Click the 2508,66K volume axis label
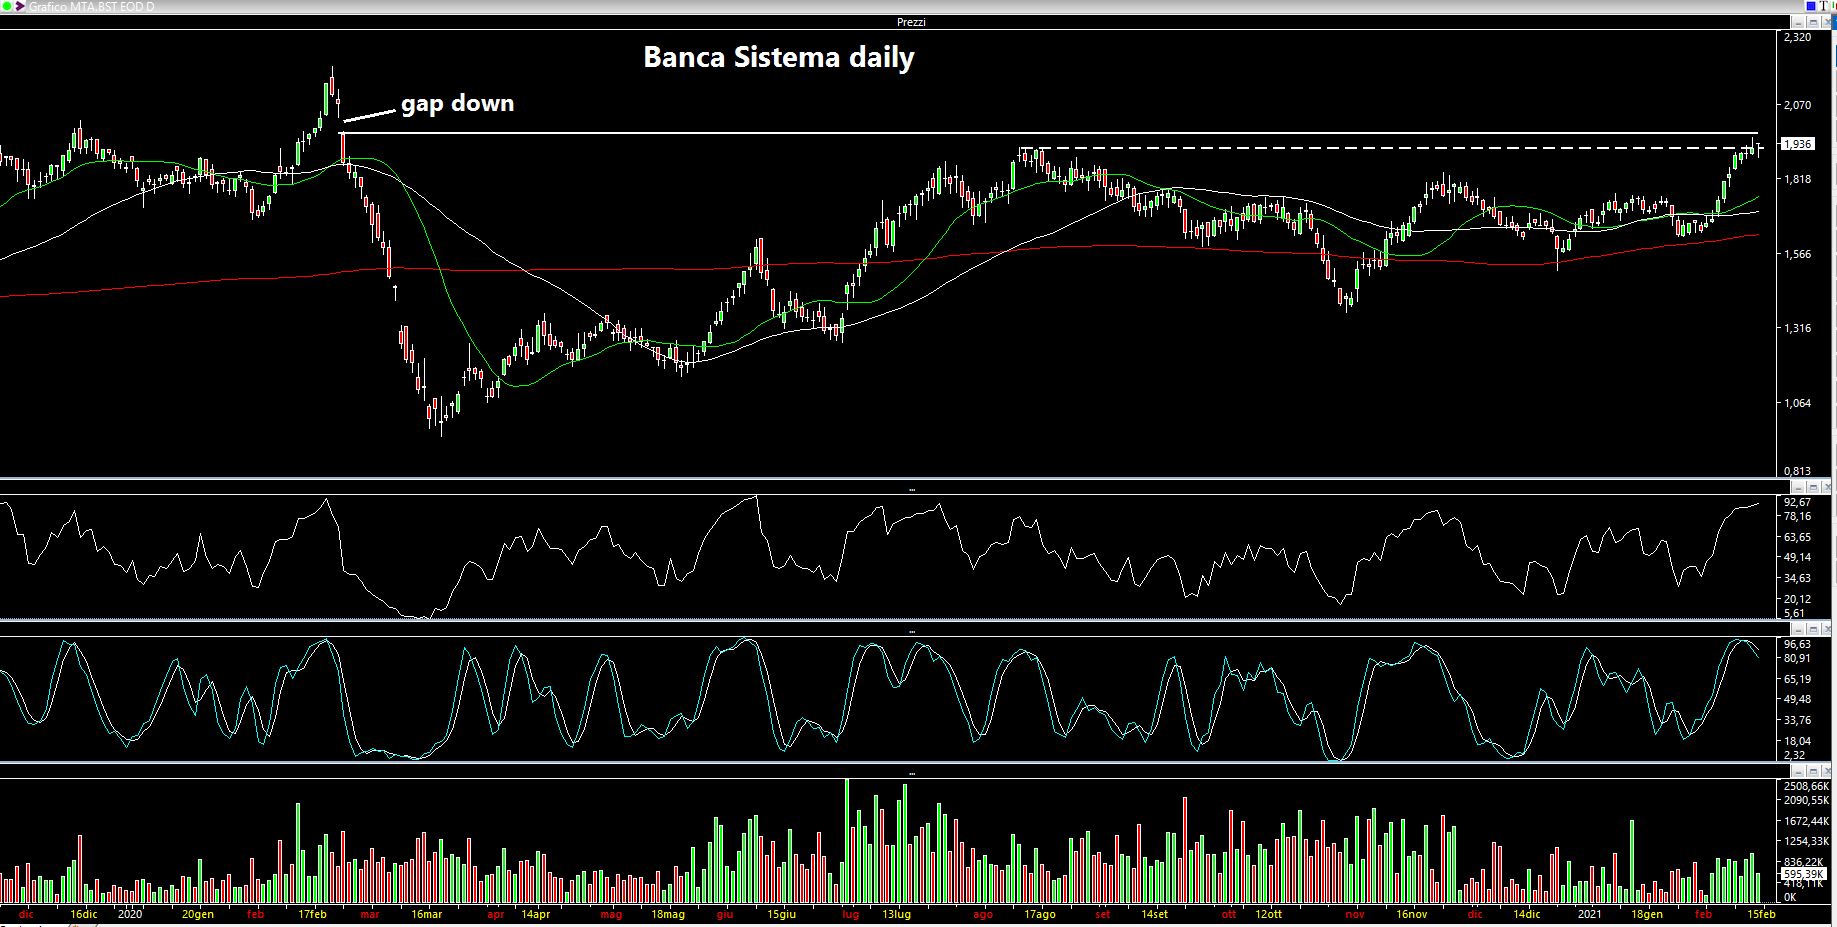Screen dimensions: 1837x927 click(1806, 787)
